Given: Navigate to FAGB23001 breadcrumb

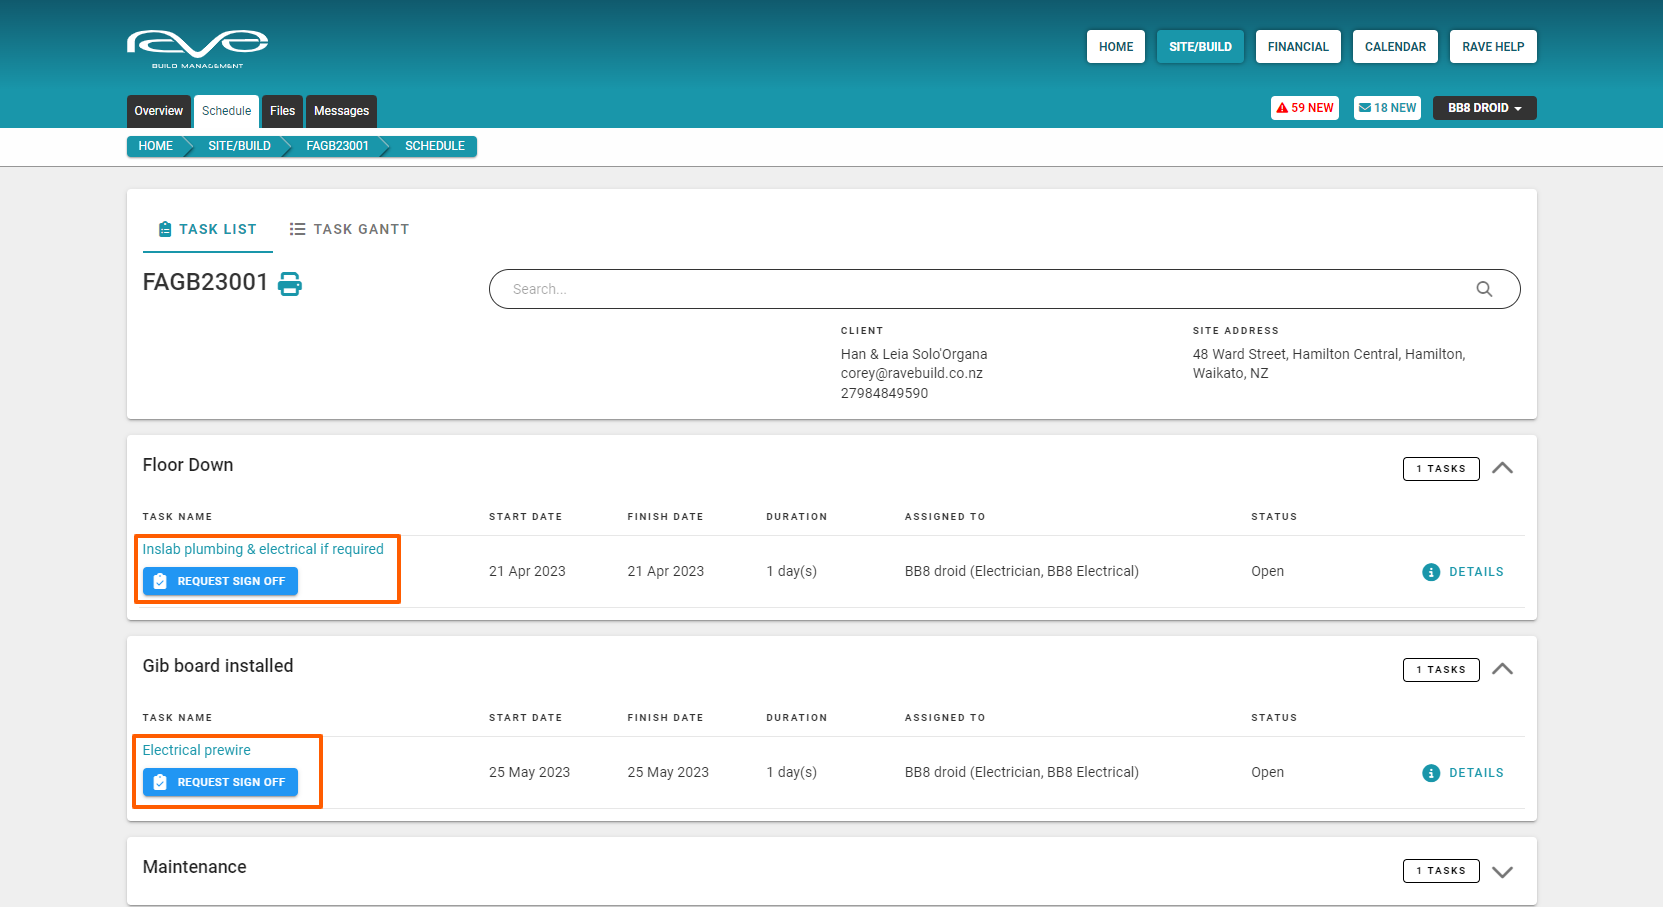Looking at the screenshot, I should (337, 146).
